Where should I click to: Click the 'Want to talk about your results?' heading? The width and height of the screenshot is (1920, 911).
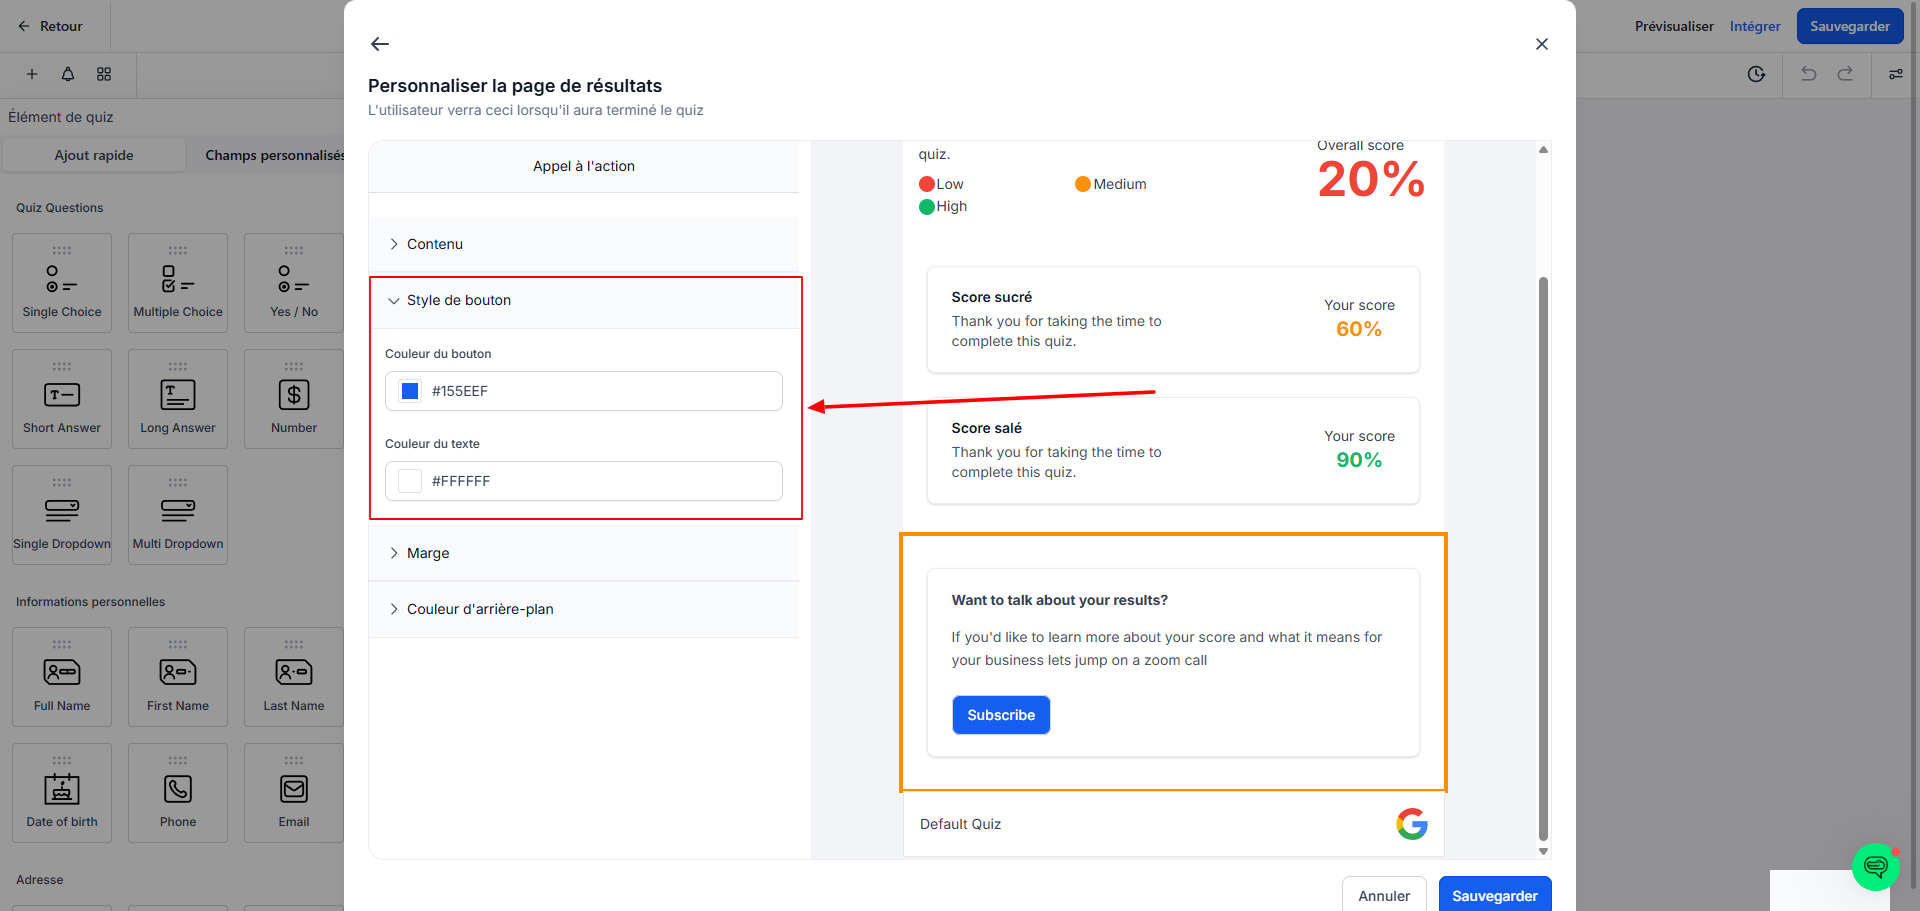[1059, 600]
